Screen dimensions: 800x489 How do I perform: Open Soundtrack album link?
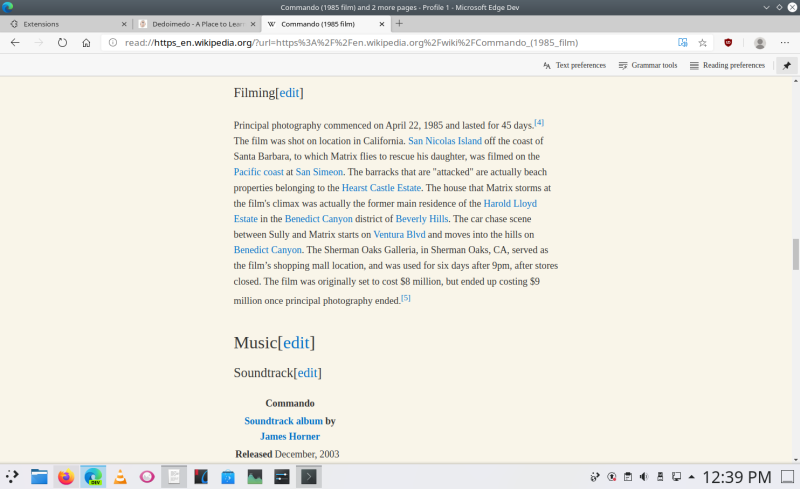(x=283, y=421)
